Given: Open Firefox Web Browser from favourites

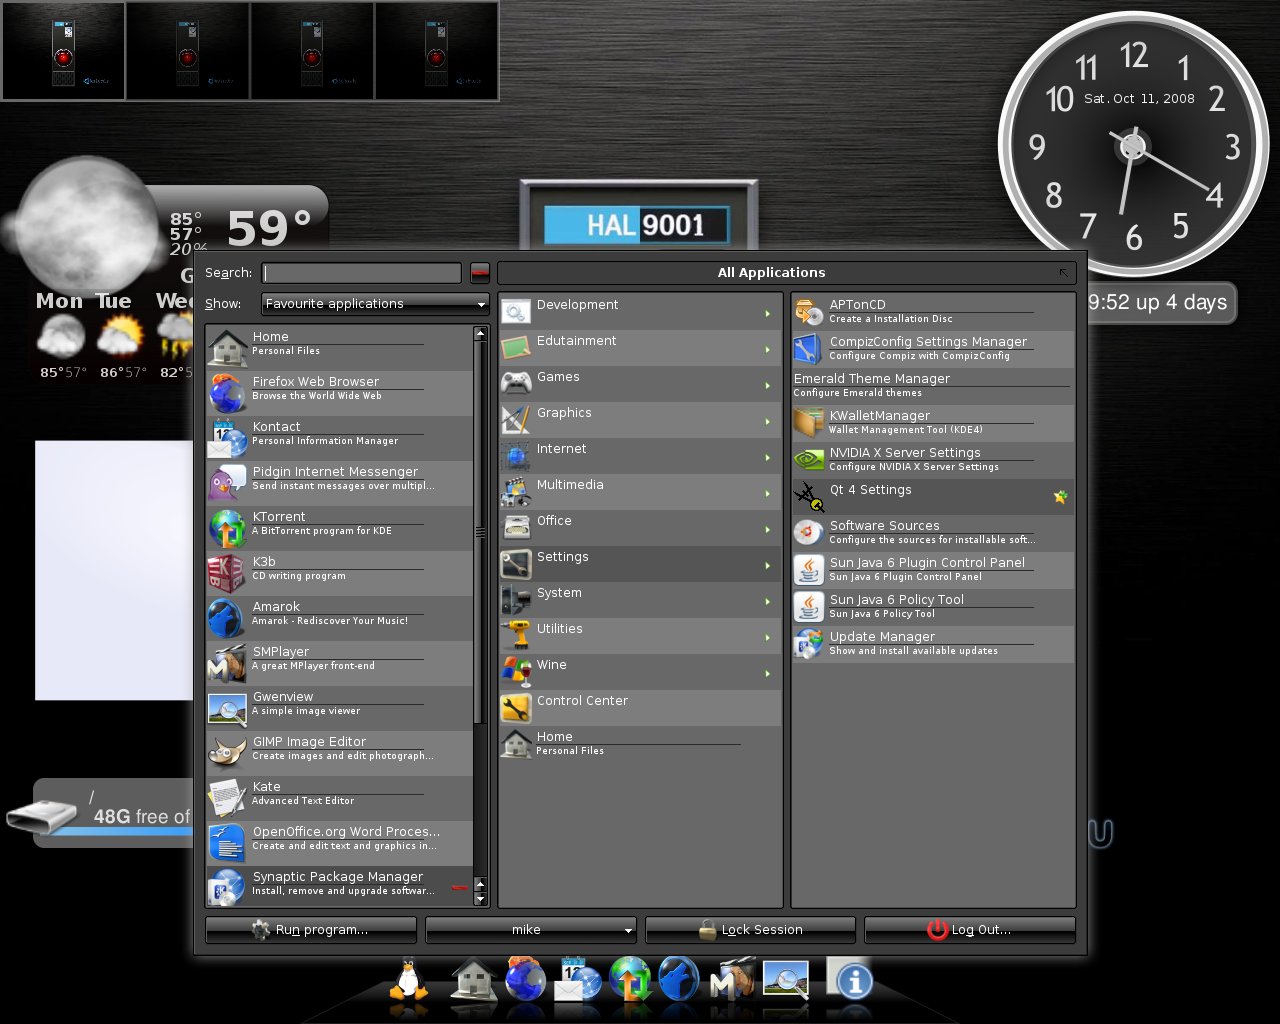Looking at the screenshot, I should pos(339,393).
